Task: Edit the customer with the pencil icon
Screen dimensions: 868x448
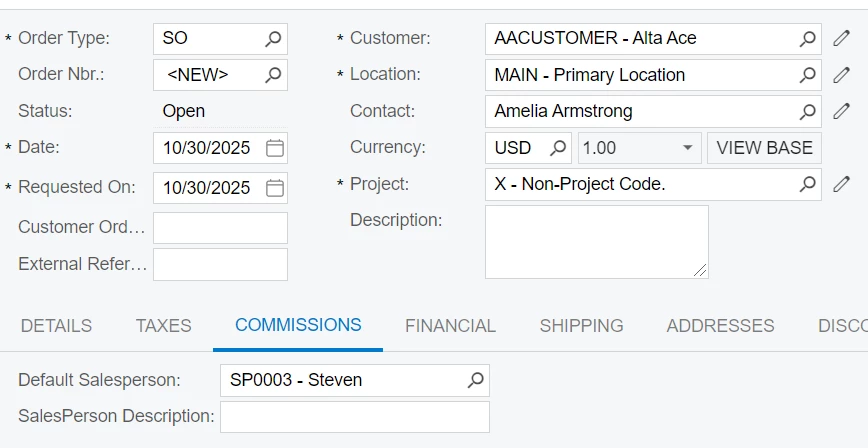Action: (x=841, y=39)
